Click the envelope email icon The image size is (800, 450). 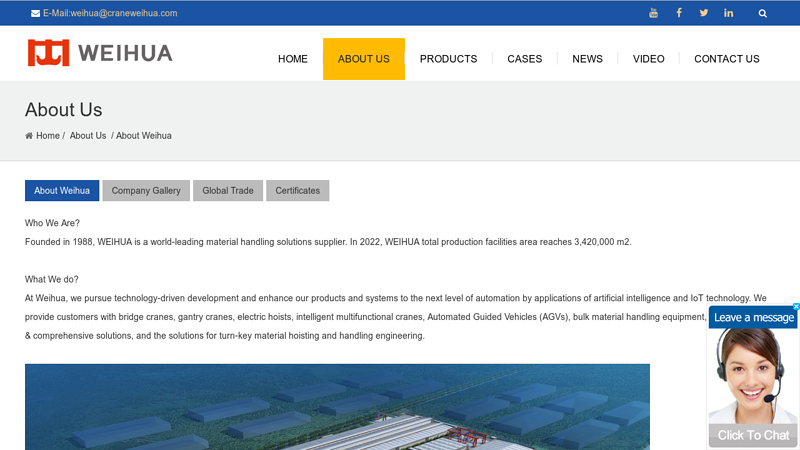[35, 13]
